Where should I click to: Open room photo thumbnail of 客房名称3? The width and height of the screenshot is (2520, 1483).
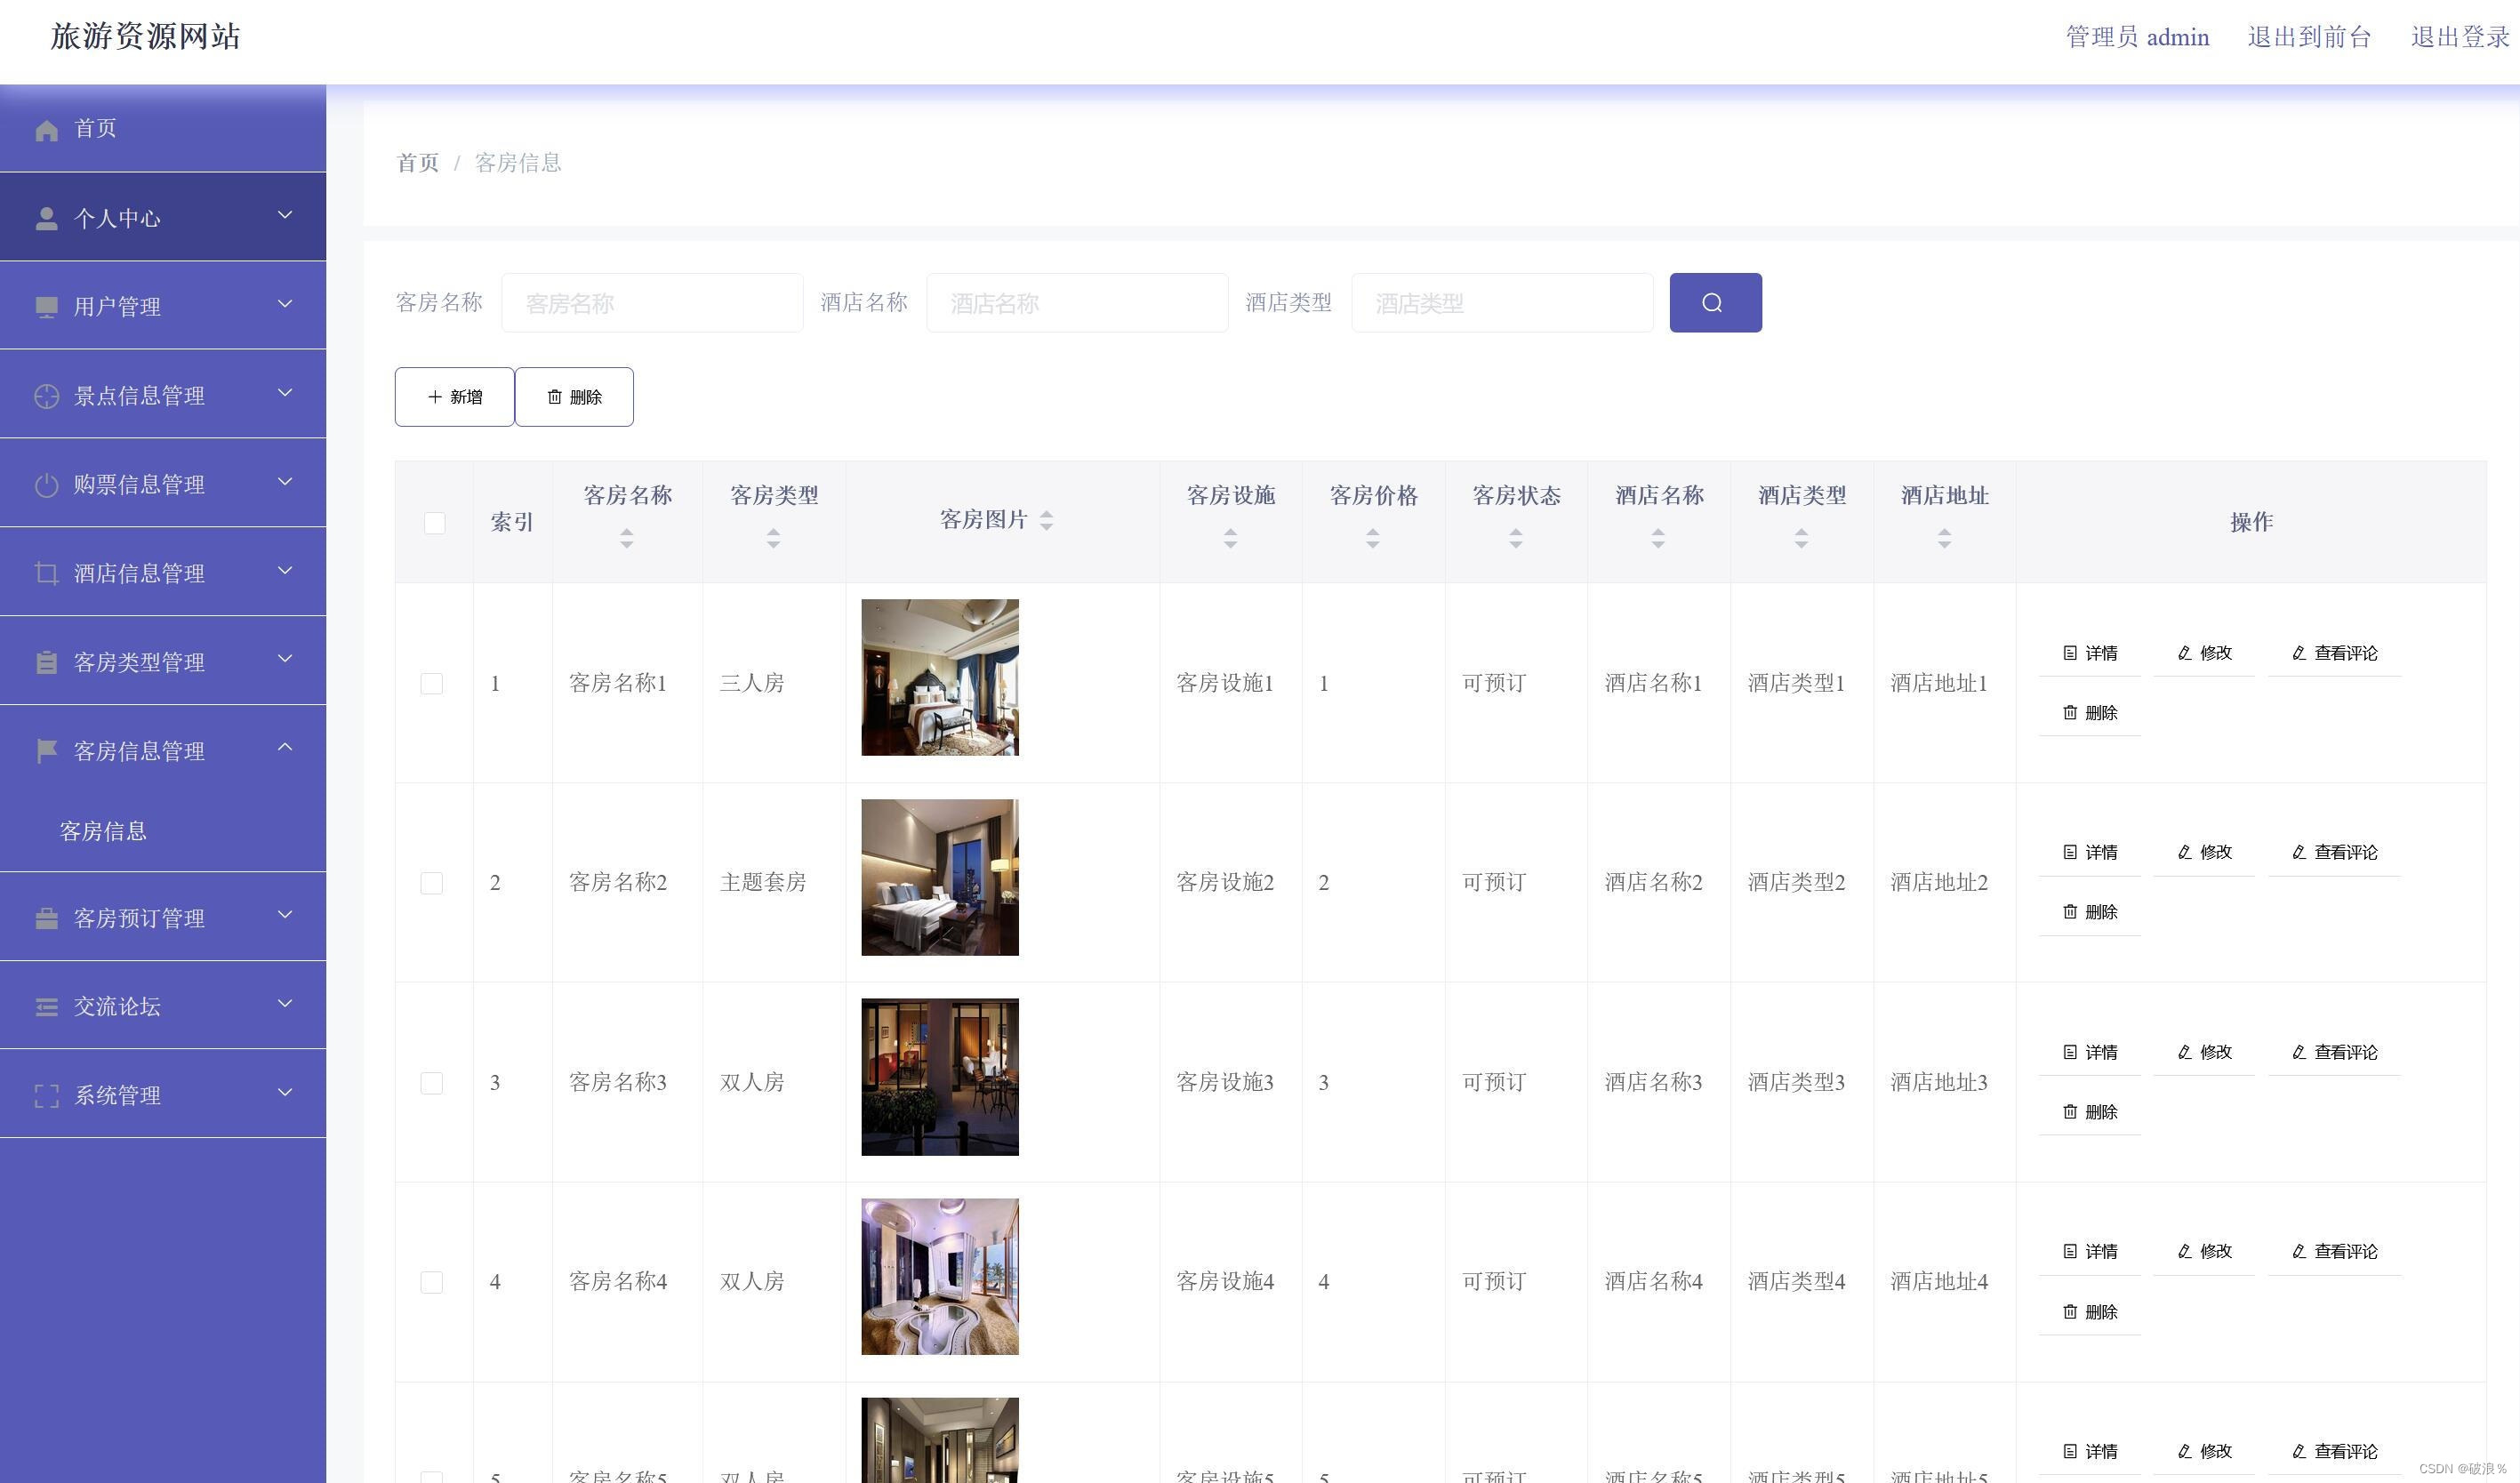940,1077
